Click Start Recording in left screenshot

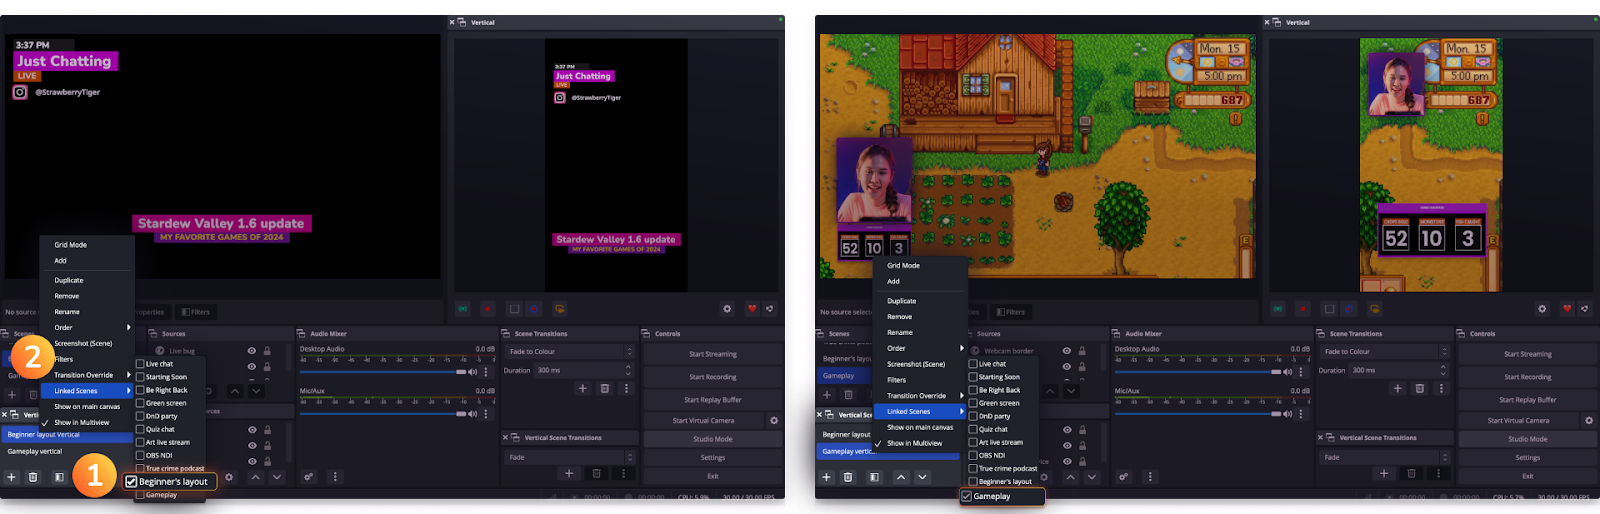coord(712,377)
